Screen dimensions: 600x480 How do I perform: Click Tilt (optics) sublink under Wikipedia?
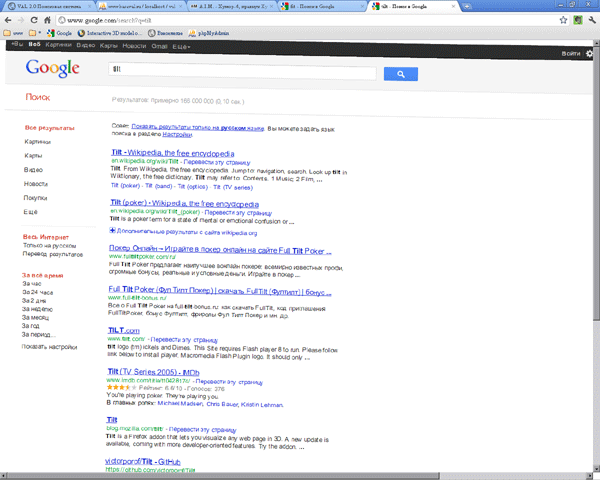[193, 187]
